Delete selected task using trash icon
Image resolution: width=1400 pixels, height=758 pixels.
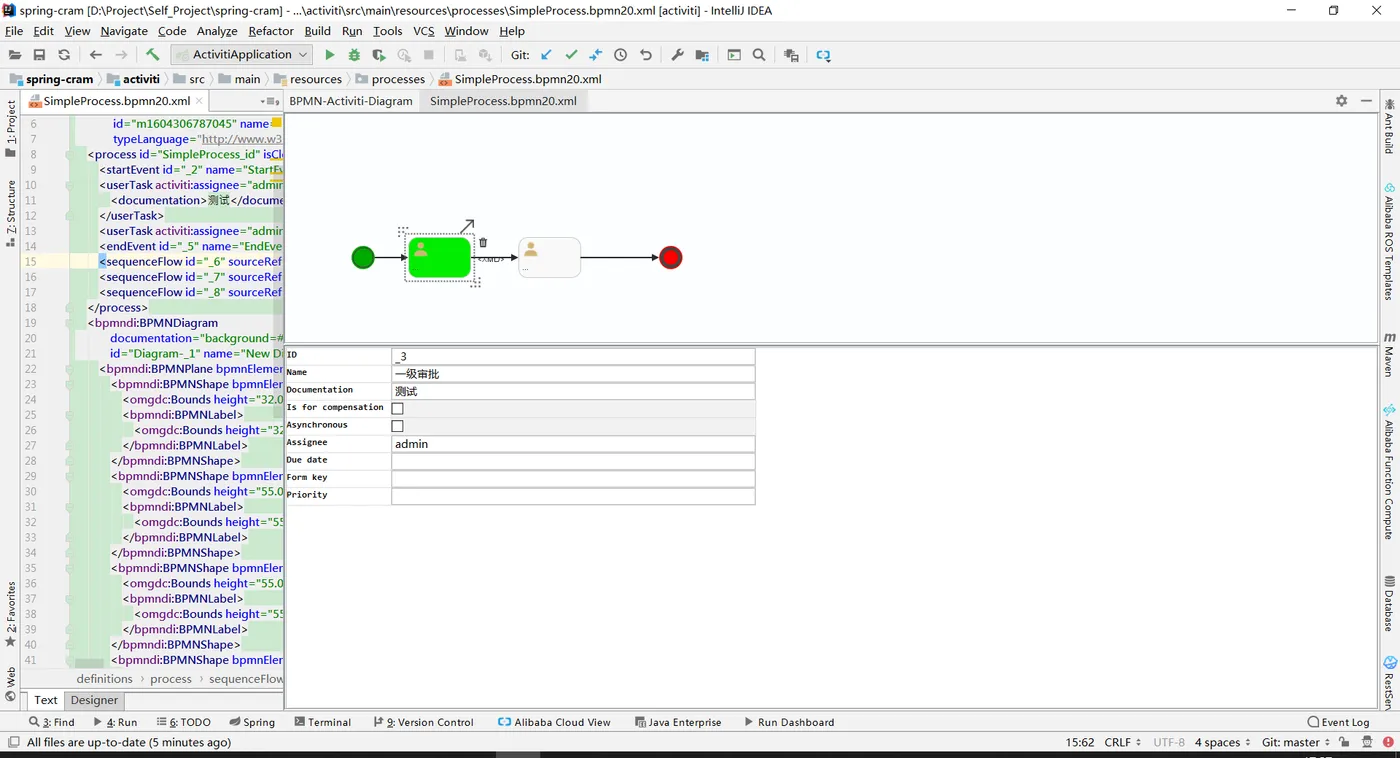click(483, 242)
